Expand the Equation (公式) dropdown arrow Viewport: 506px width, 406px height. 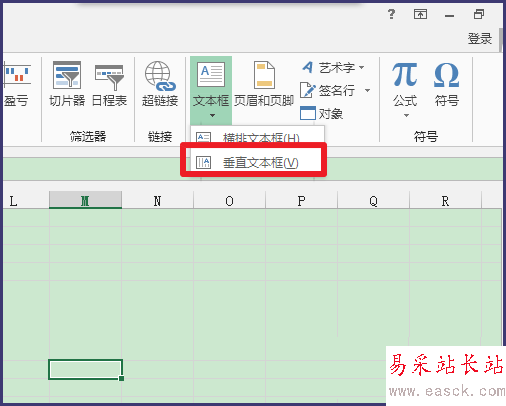pyautogui.click(x=406, y=115)
